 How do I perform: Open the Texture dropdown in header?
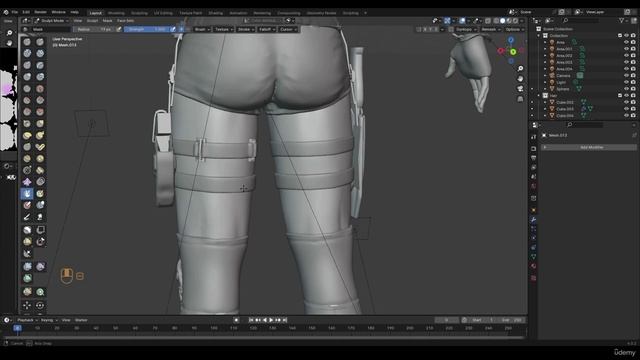(224, 29)
